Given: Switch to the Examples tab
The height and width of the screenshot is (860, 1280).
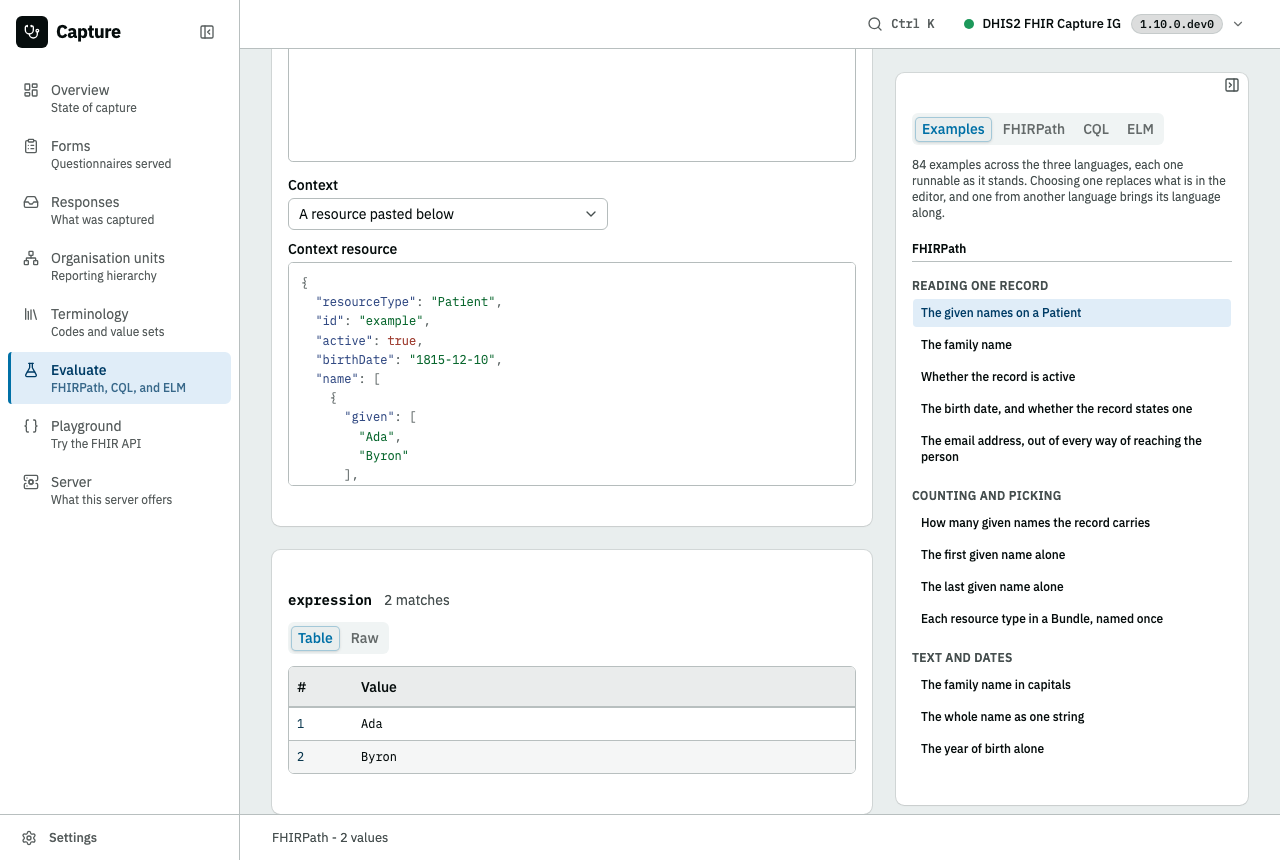Looking at the screenshot, I should coord(953,129).
